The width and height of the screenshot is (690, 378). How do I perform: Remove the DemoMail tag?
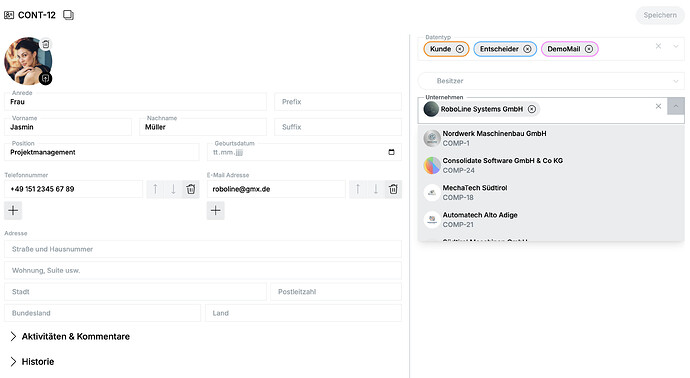pos(589,49)
